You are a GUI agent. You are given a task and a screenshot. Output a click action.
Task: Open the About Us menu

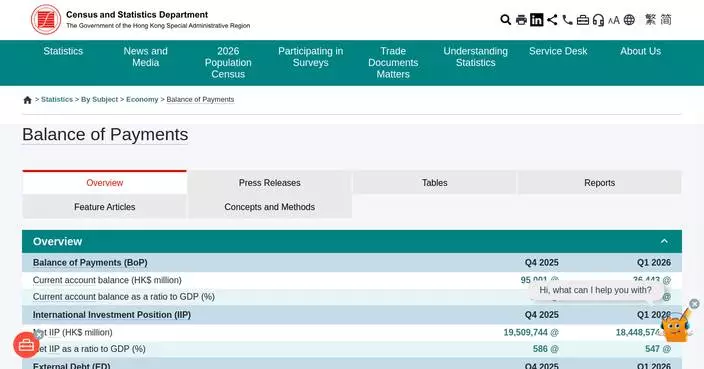pyautogui.click(x=640, y=51)
